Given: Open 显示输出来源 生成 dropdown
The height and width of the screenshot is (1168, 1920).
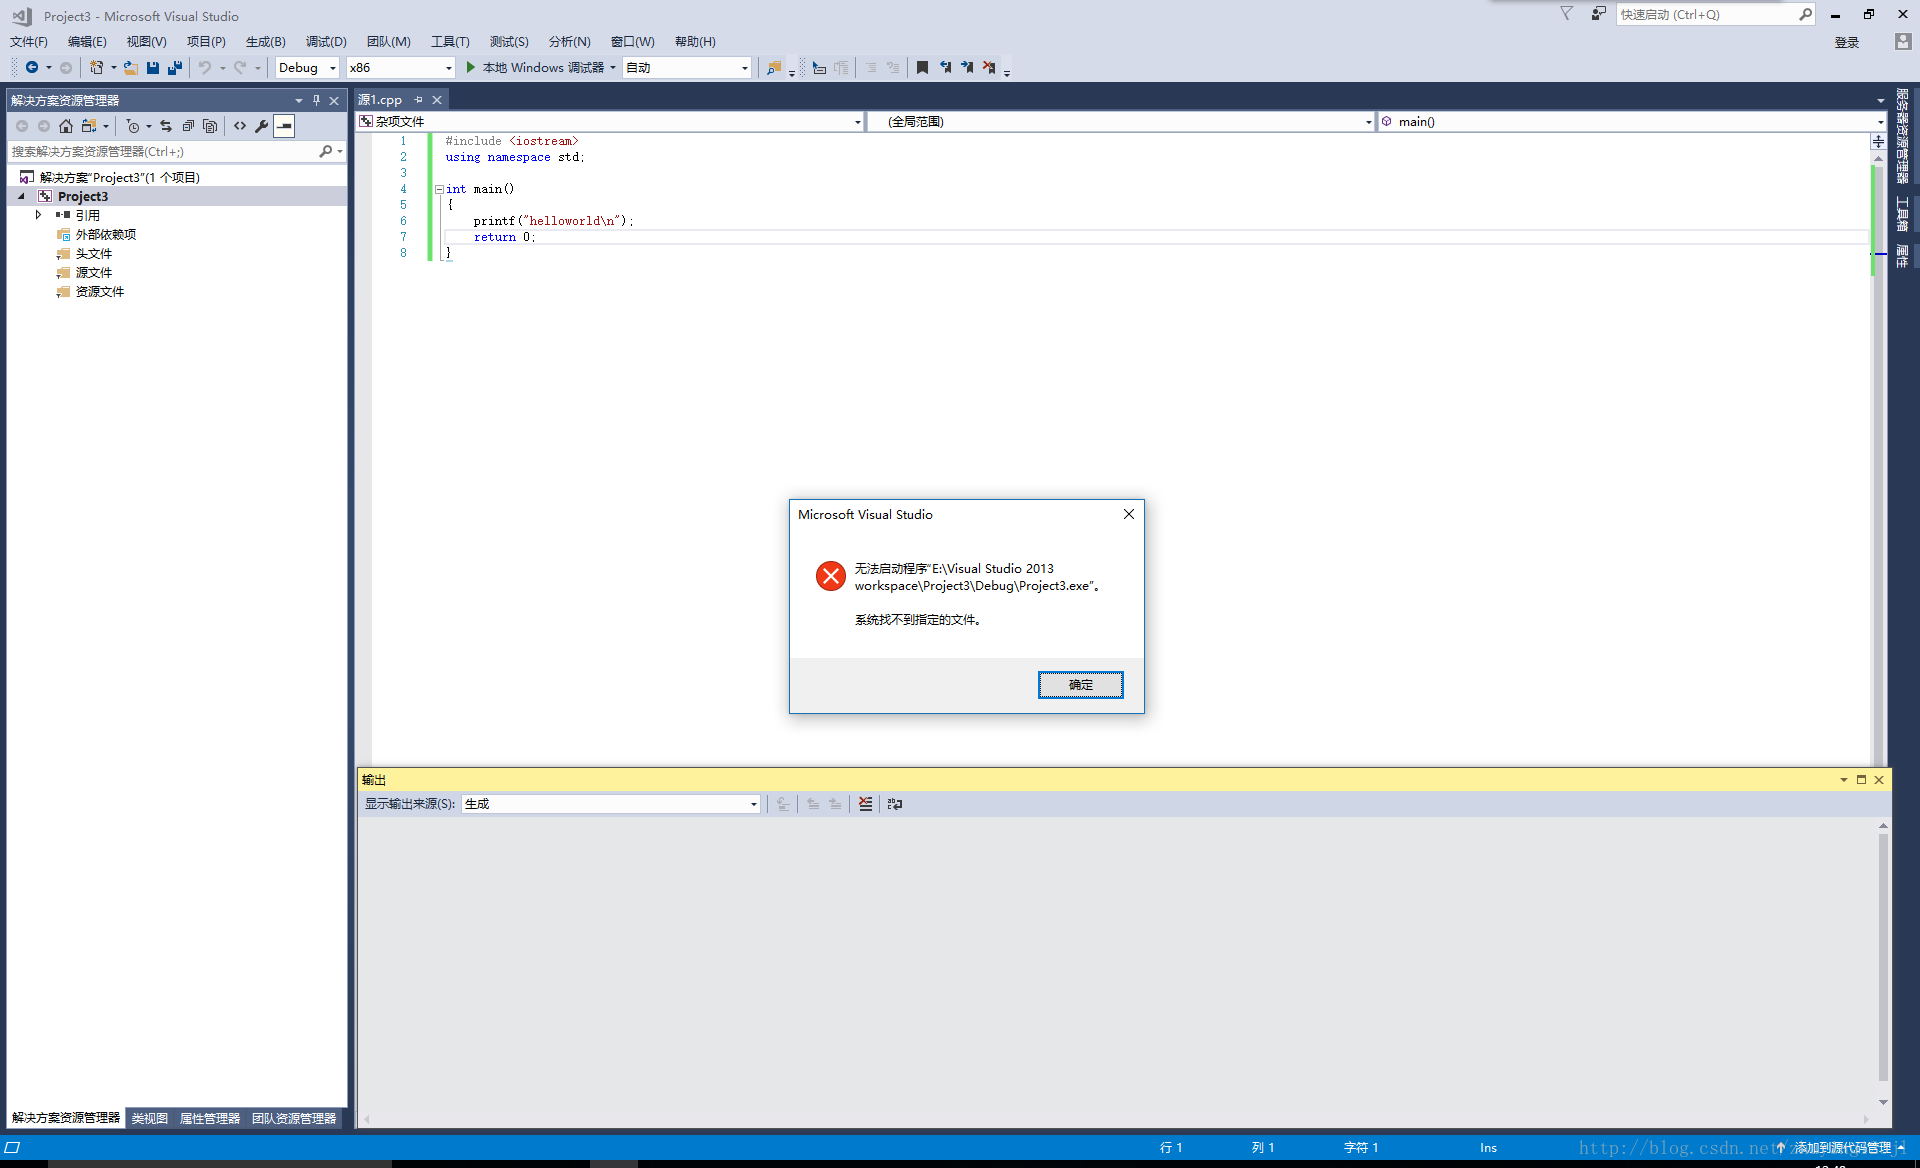Looking at the screenshot, I should click(x=610, y=804).
